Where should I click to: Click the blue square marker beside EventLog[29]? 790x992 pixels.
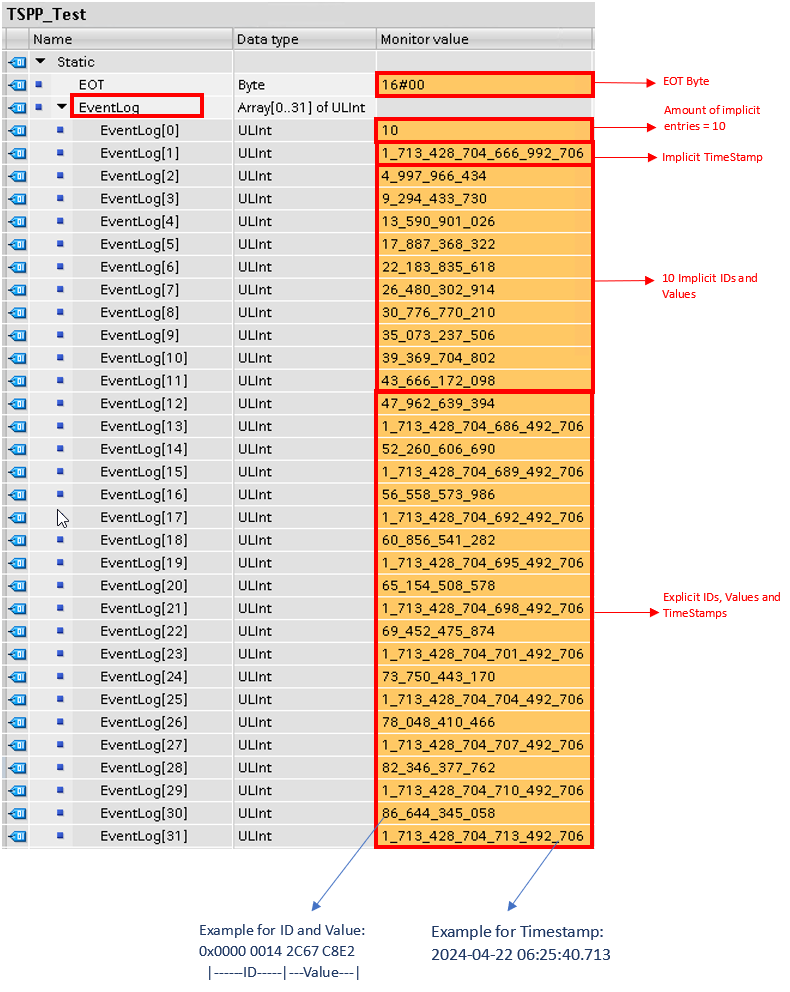pos(60,790)
